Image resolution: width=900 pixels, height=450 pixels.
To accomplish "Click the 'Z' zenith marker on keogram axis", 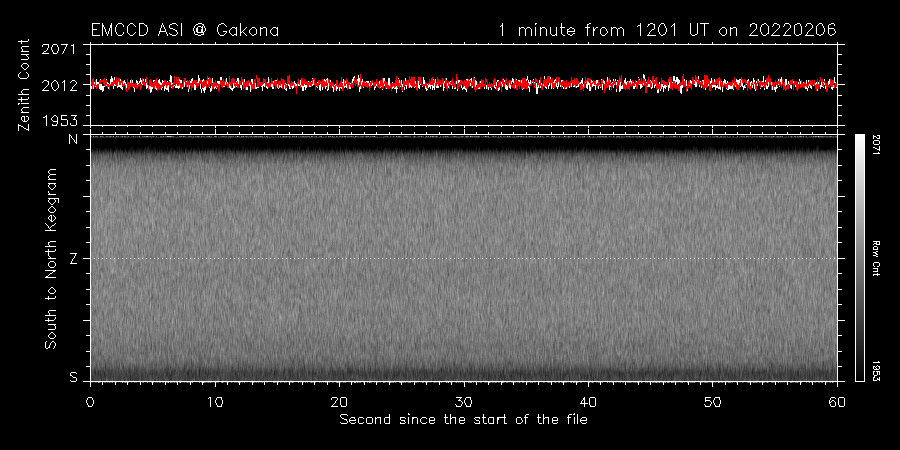I will point(73,259).
